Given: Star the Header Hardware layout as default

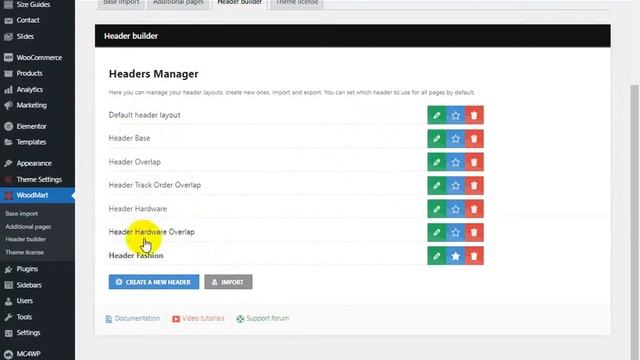Looking at the screenshot, I should pos(456,209).
